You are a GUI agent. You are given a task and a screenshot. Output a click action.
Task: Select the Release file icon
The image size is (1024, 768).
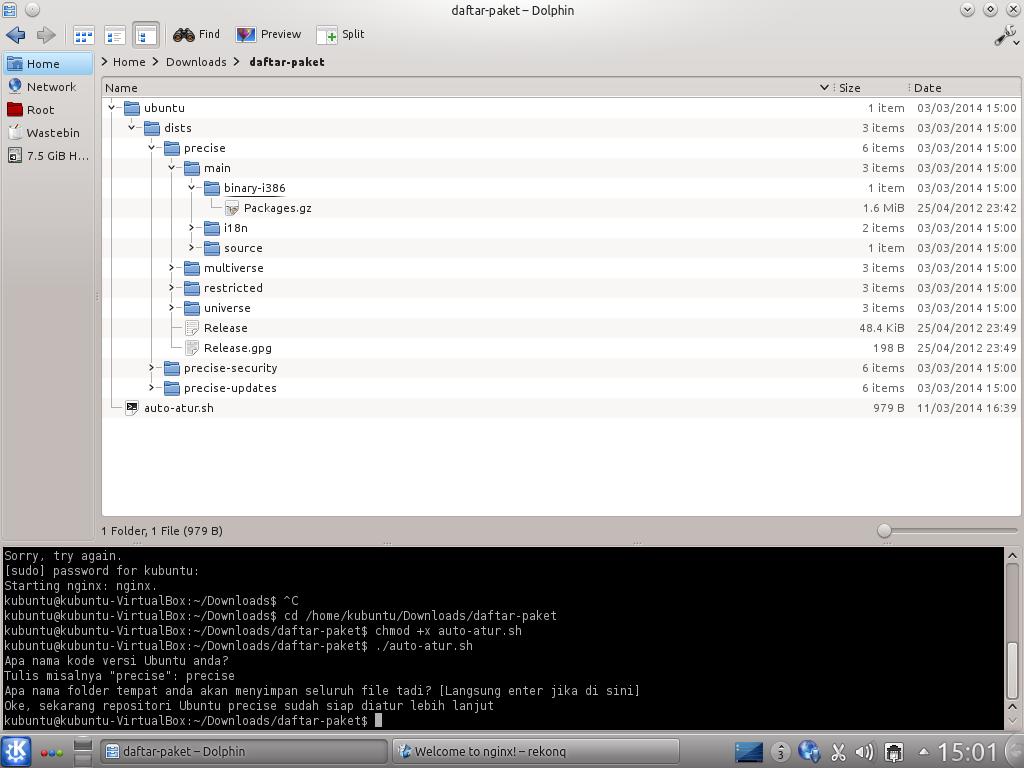[x=191, y=328]
